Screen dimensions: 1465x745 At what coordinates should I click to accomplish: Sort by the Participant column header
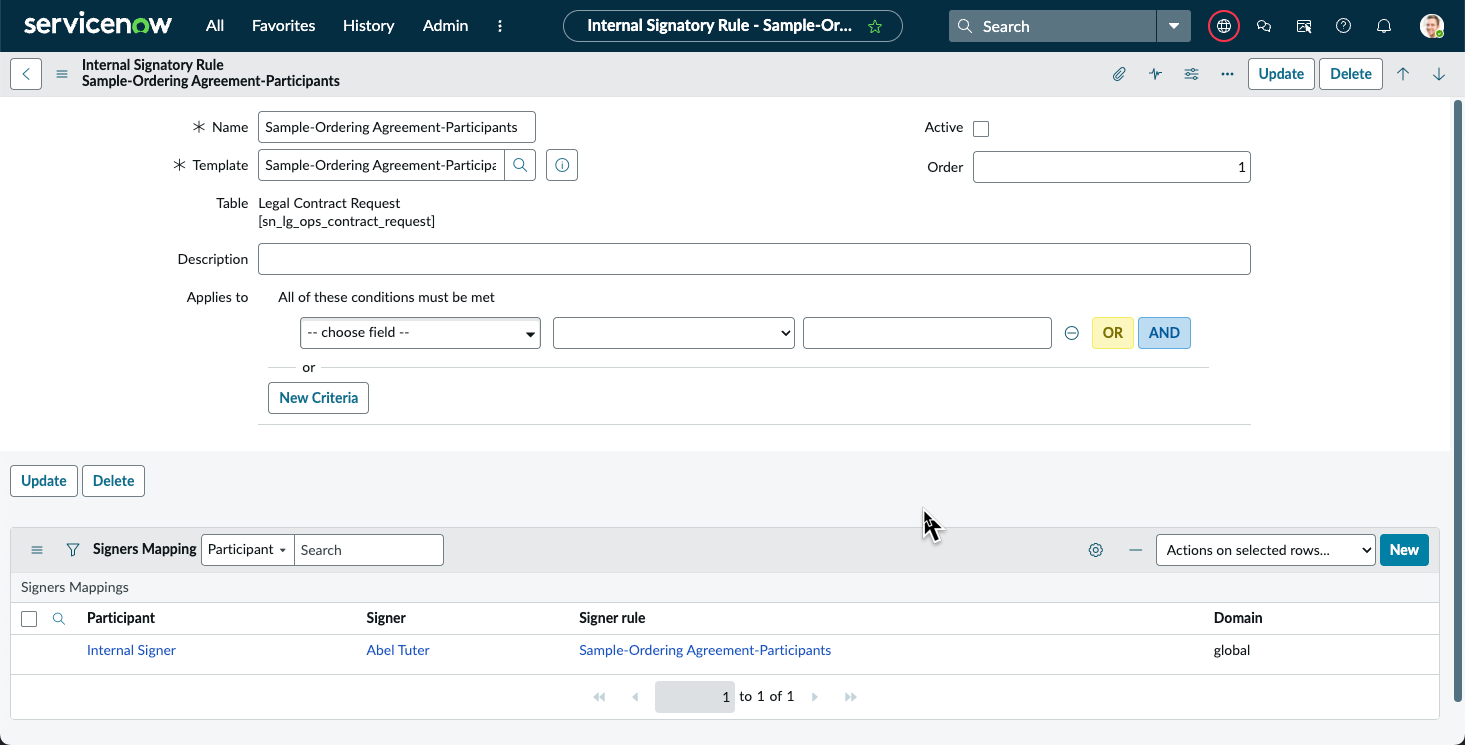click(121, 618)
